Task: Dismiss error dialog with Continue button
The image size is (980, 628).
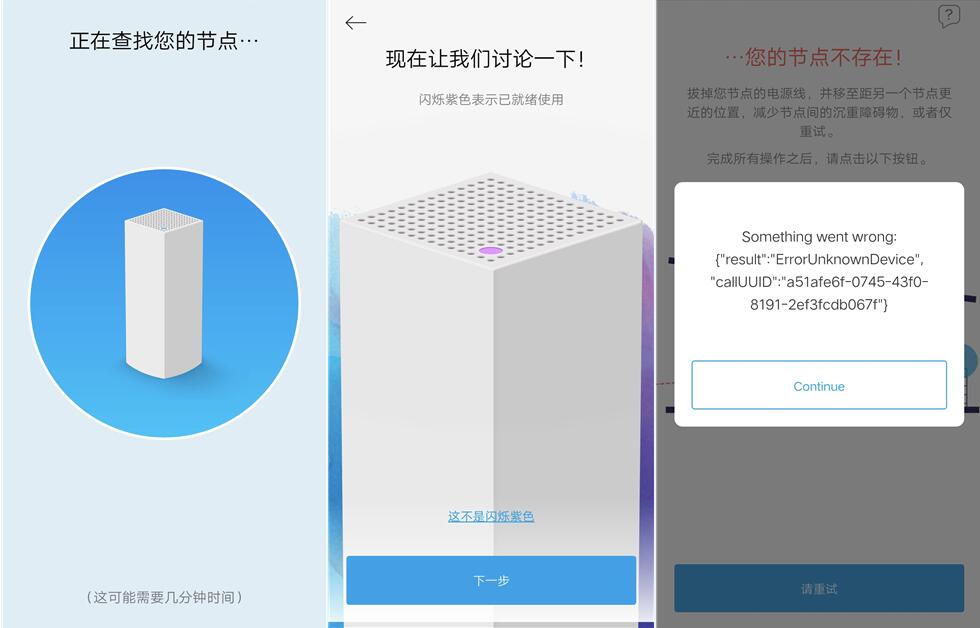Action: tap(819, 386)
